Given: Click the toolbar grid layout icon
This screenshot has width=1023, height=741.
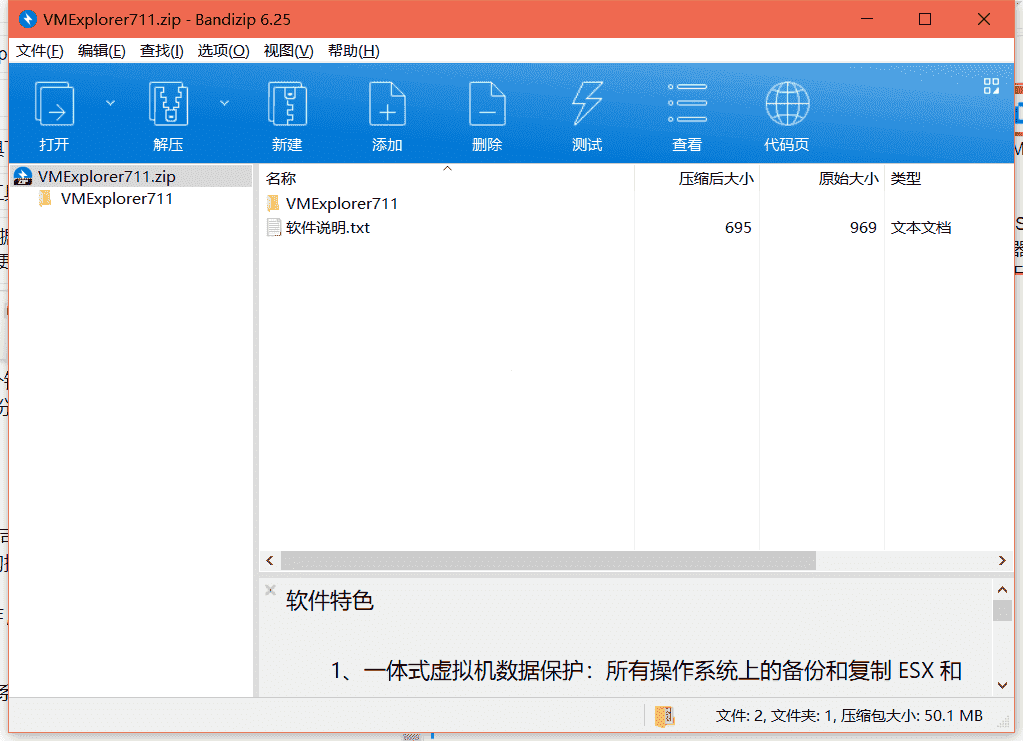Looking at the screenshot, I should coord(991,86).
